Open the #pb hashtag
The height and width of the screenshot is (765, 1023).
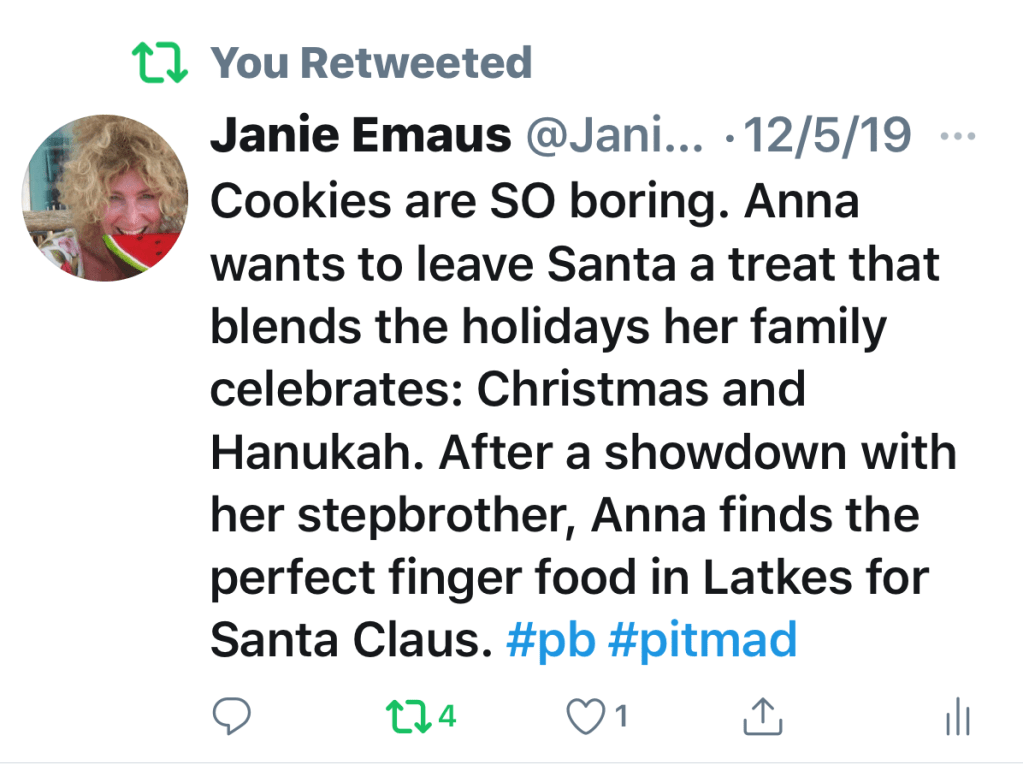click(x=551, y=639)
